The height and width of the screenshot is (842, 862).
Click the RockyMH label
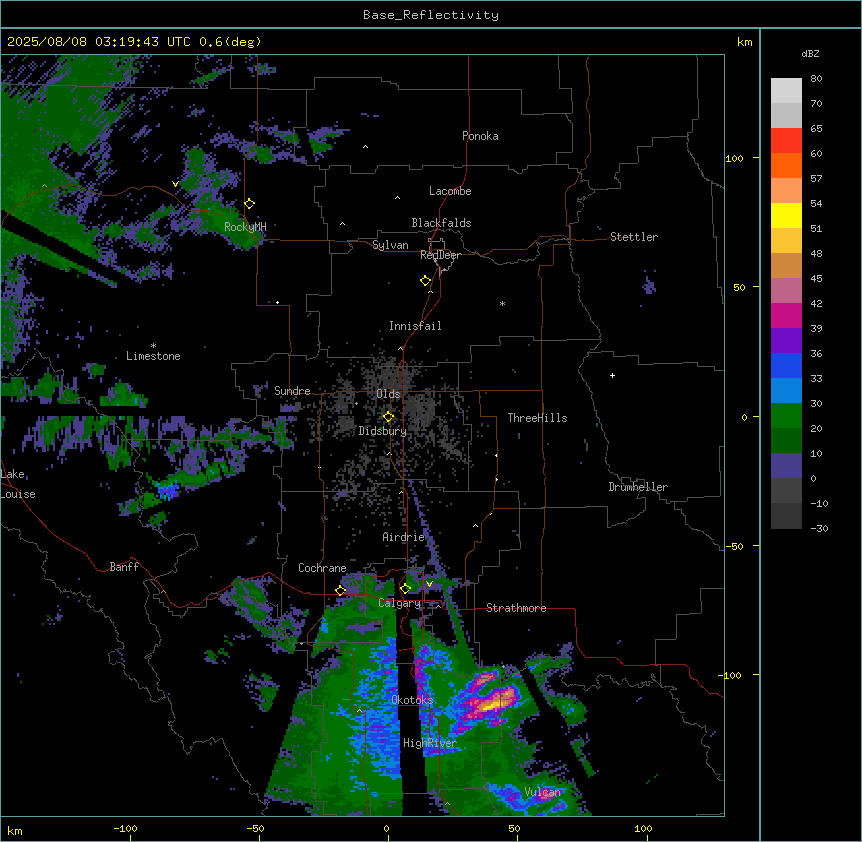click(245, 226)
